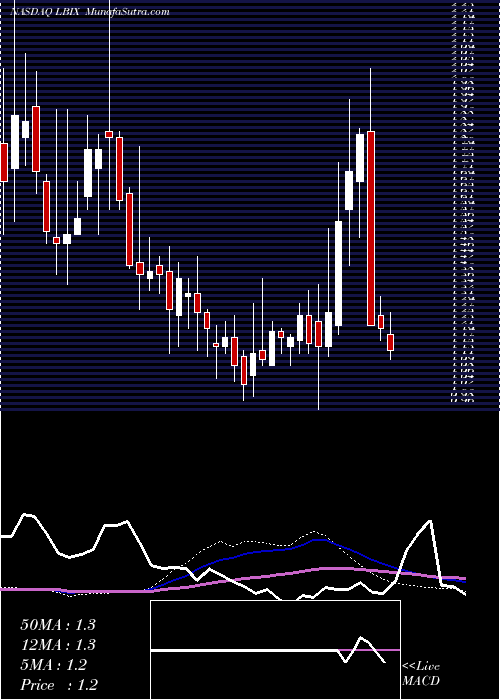This screenshot has width=500, height=700.
Task: Click the <<Live MACD label
Action: [x=421, y=674]
